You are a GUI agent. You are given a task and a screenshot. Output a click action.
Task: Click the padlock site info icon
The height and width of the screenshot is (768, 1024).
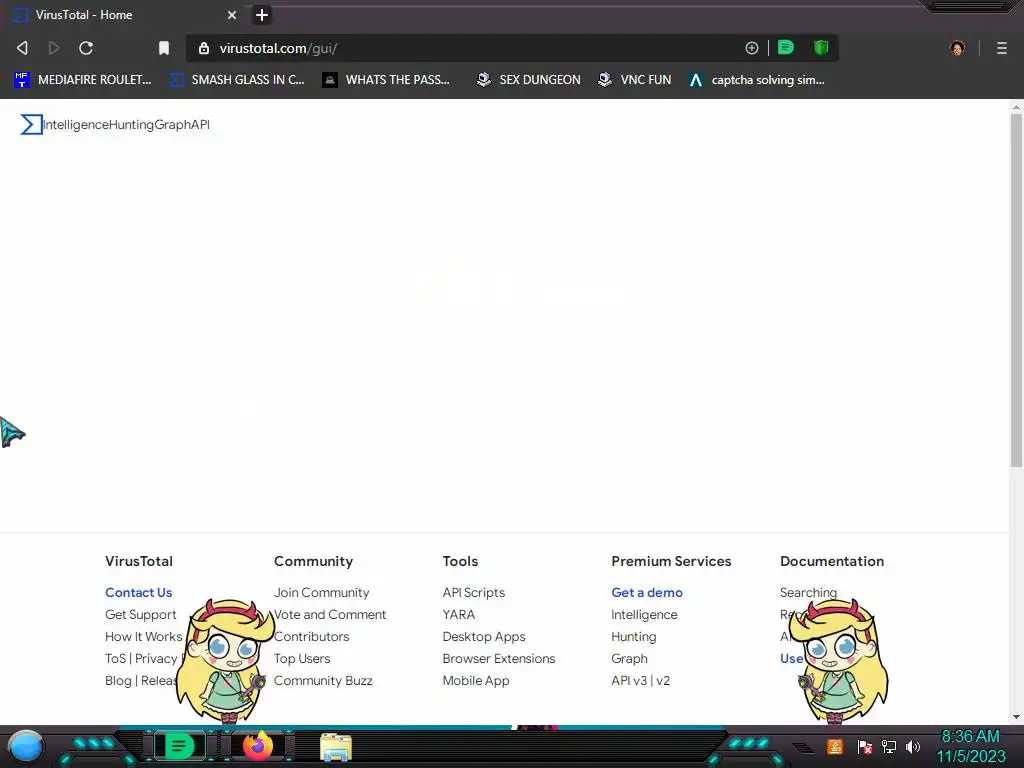(204, 48)
